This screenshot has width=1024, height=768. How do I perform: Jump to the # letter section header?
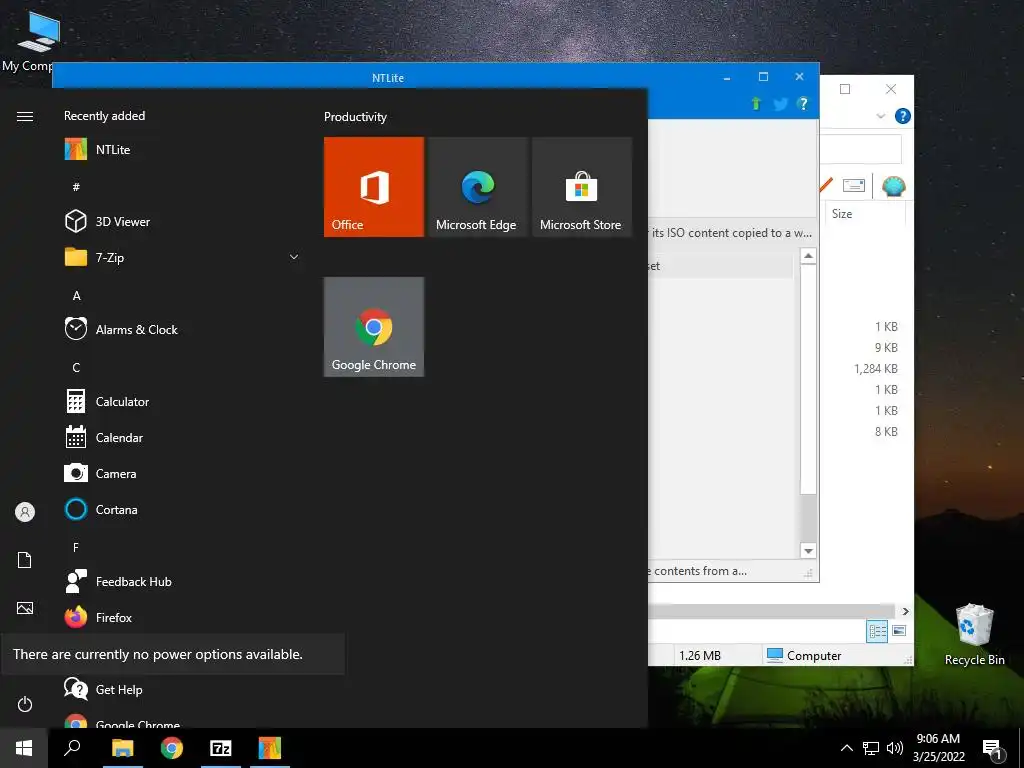[76, 187]
